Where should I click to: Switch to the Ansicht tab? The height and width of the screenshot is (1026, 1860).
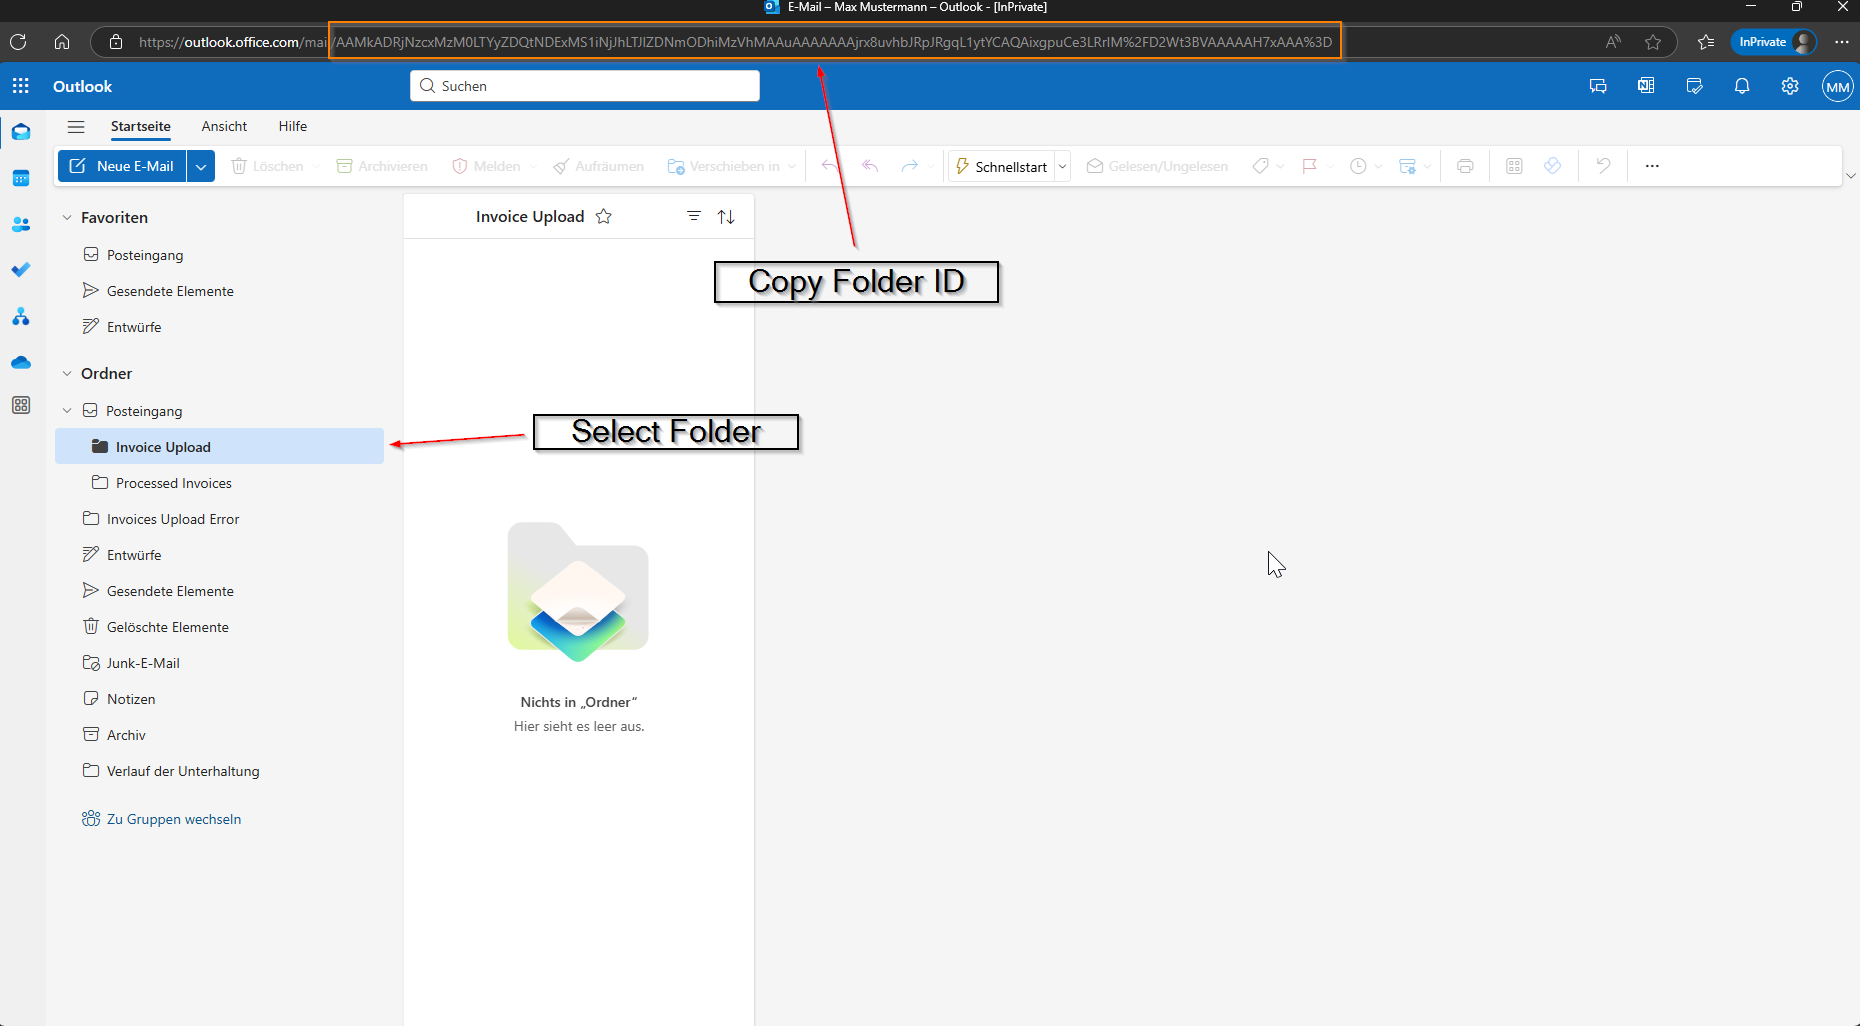[x=224, y=126]
